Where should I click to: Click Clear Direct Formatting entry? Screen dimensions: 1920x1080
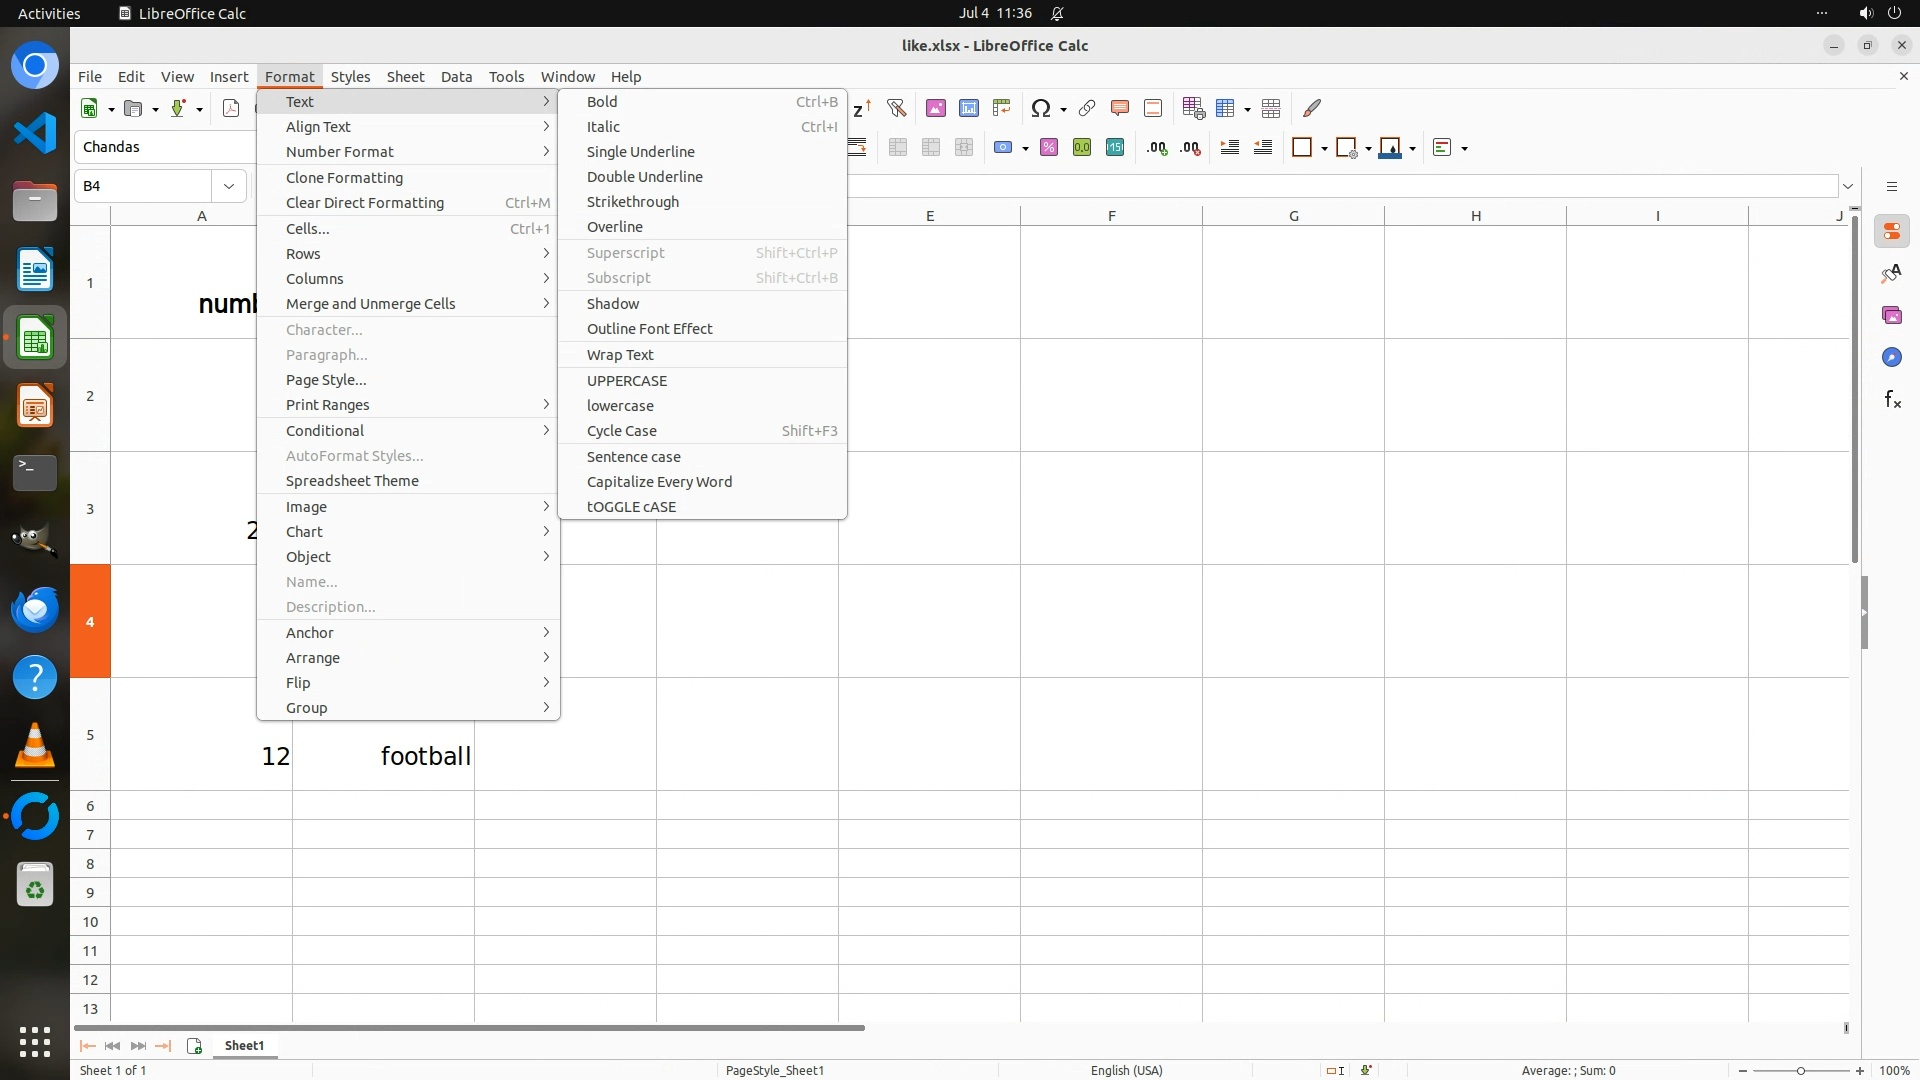[x=364, y=203]
